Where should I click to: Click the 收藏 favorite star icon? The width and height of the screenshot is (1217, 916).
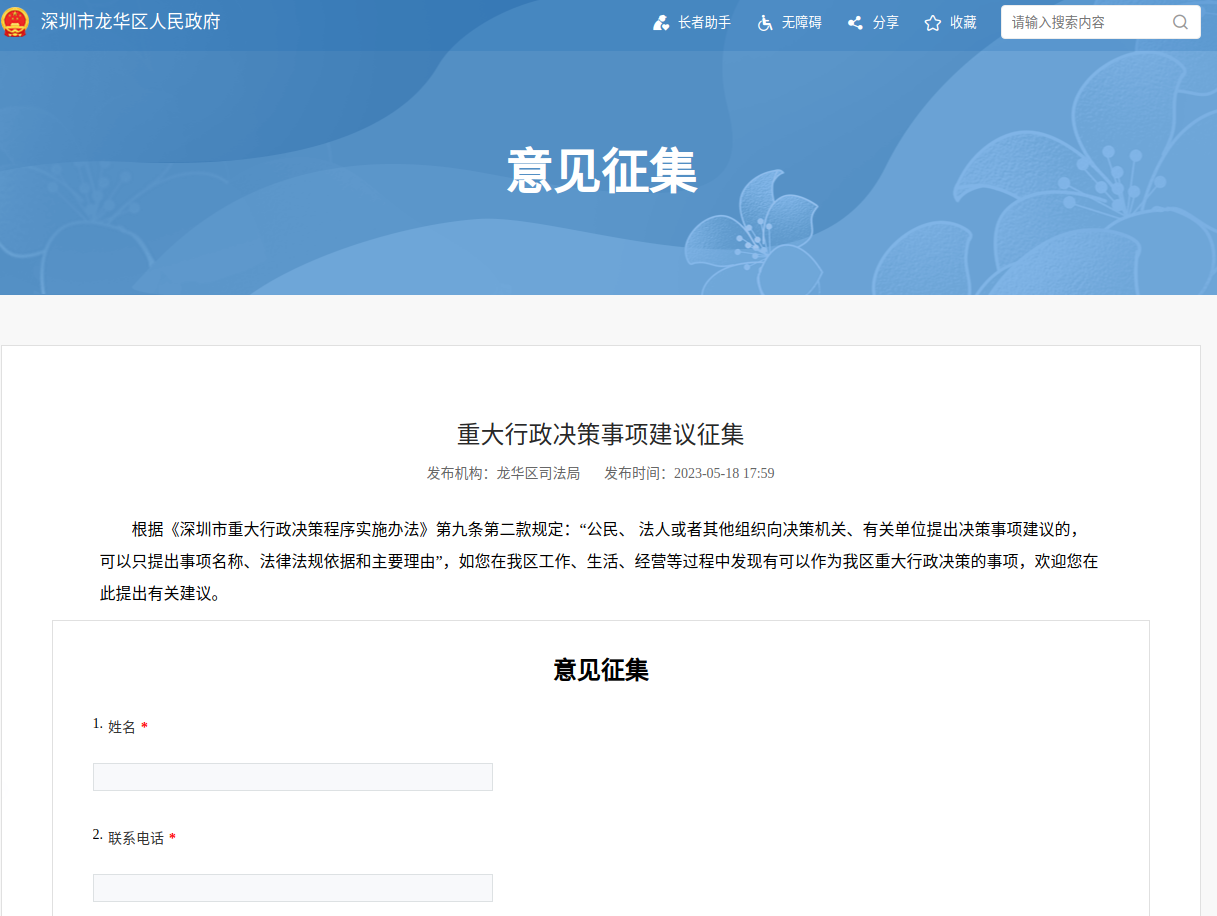point(931,22)
